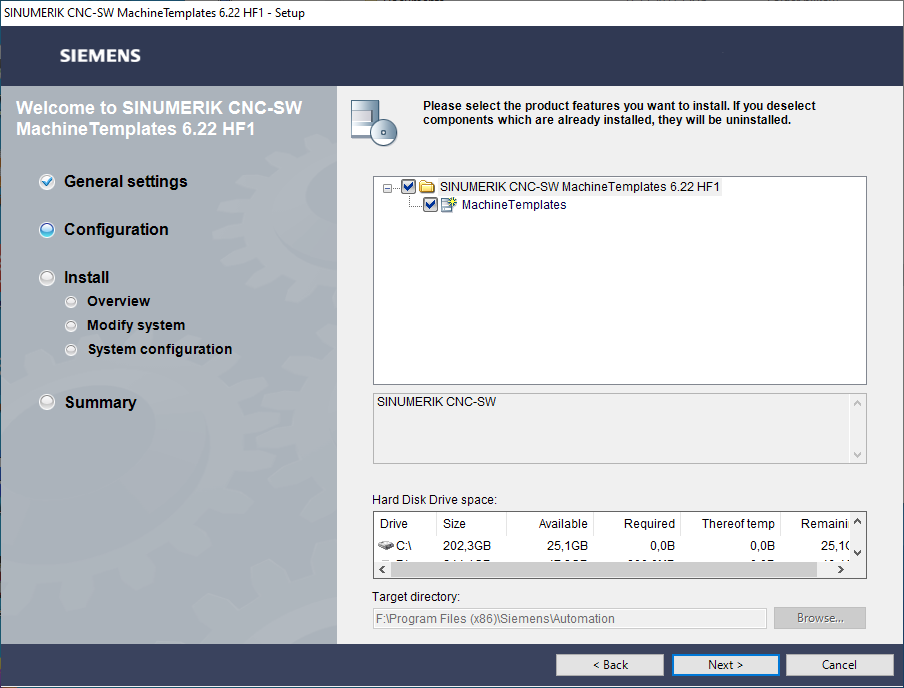Click the Configuration step bullet icon
Screen dimensions: 904x688
[x=47, y=230]
